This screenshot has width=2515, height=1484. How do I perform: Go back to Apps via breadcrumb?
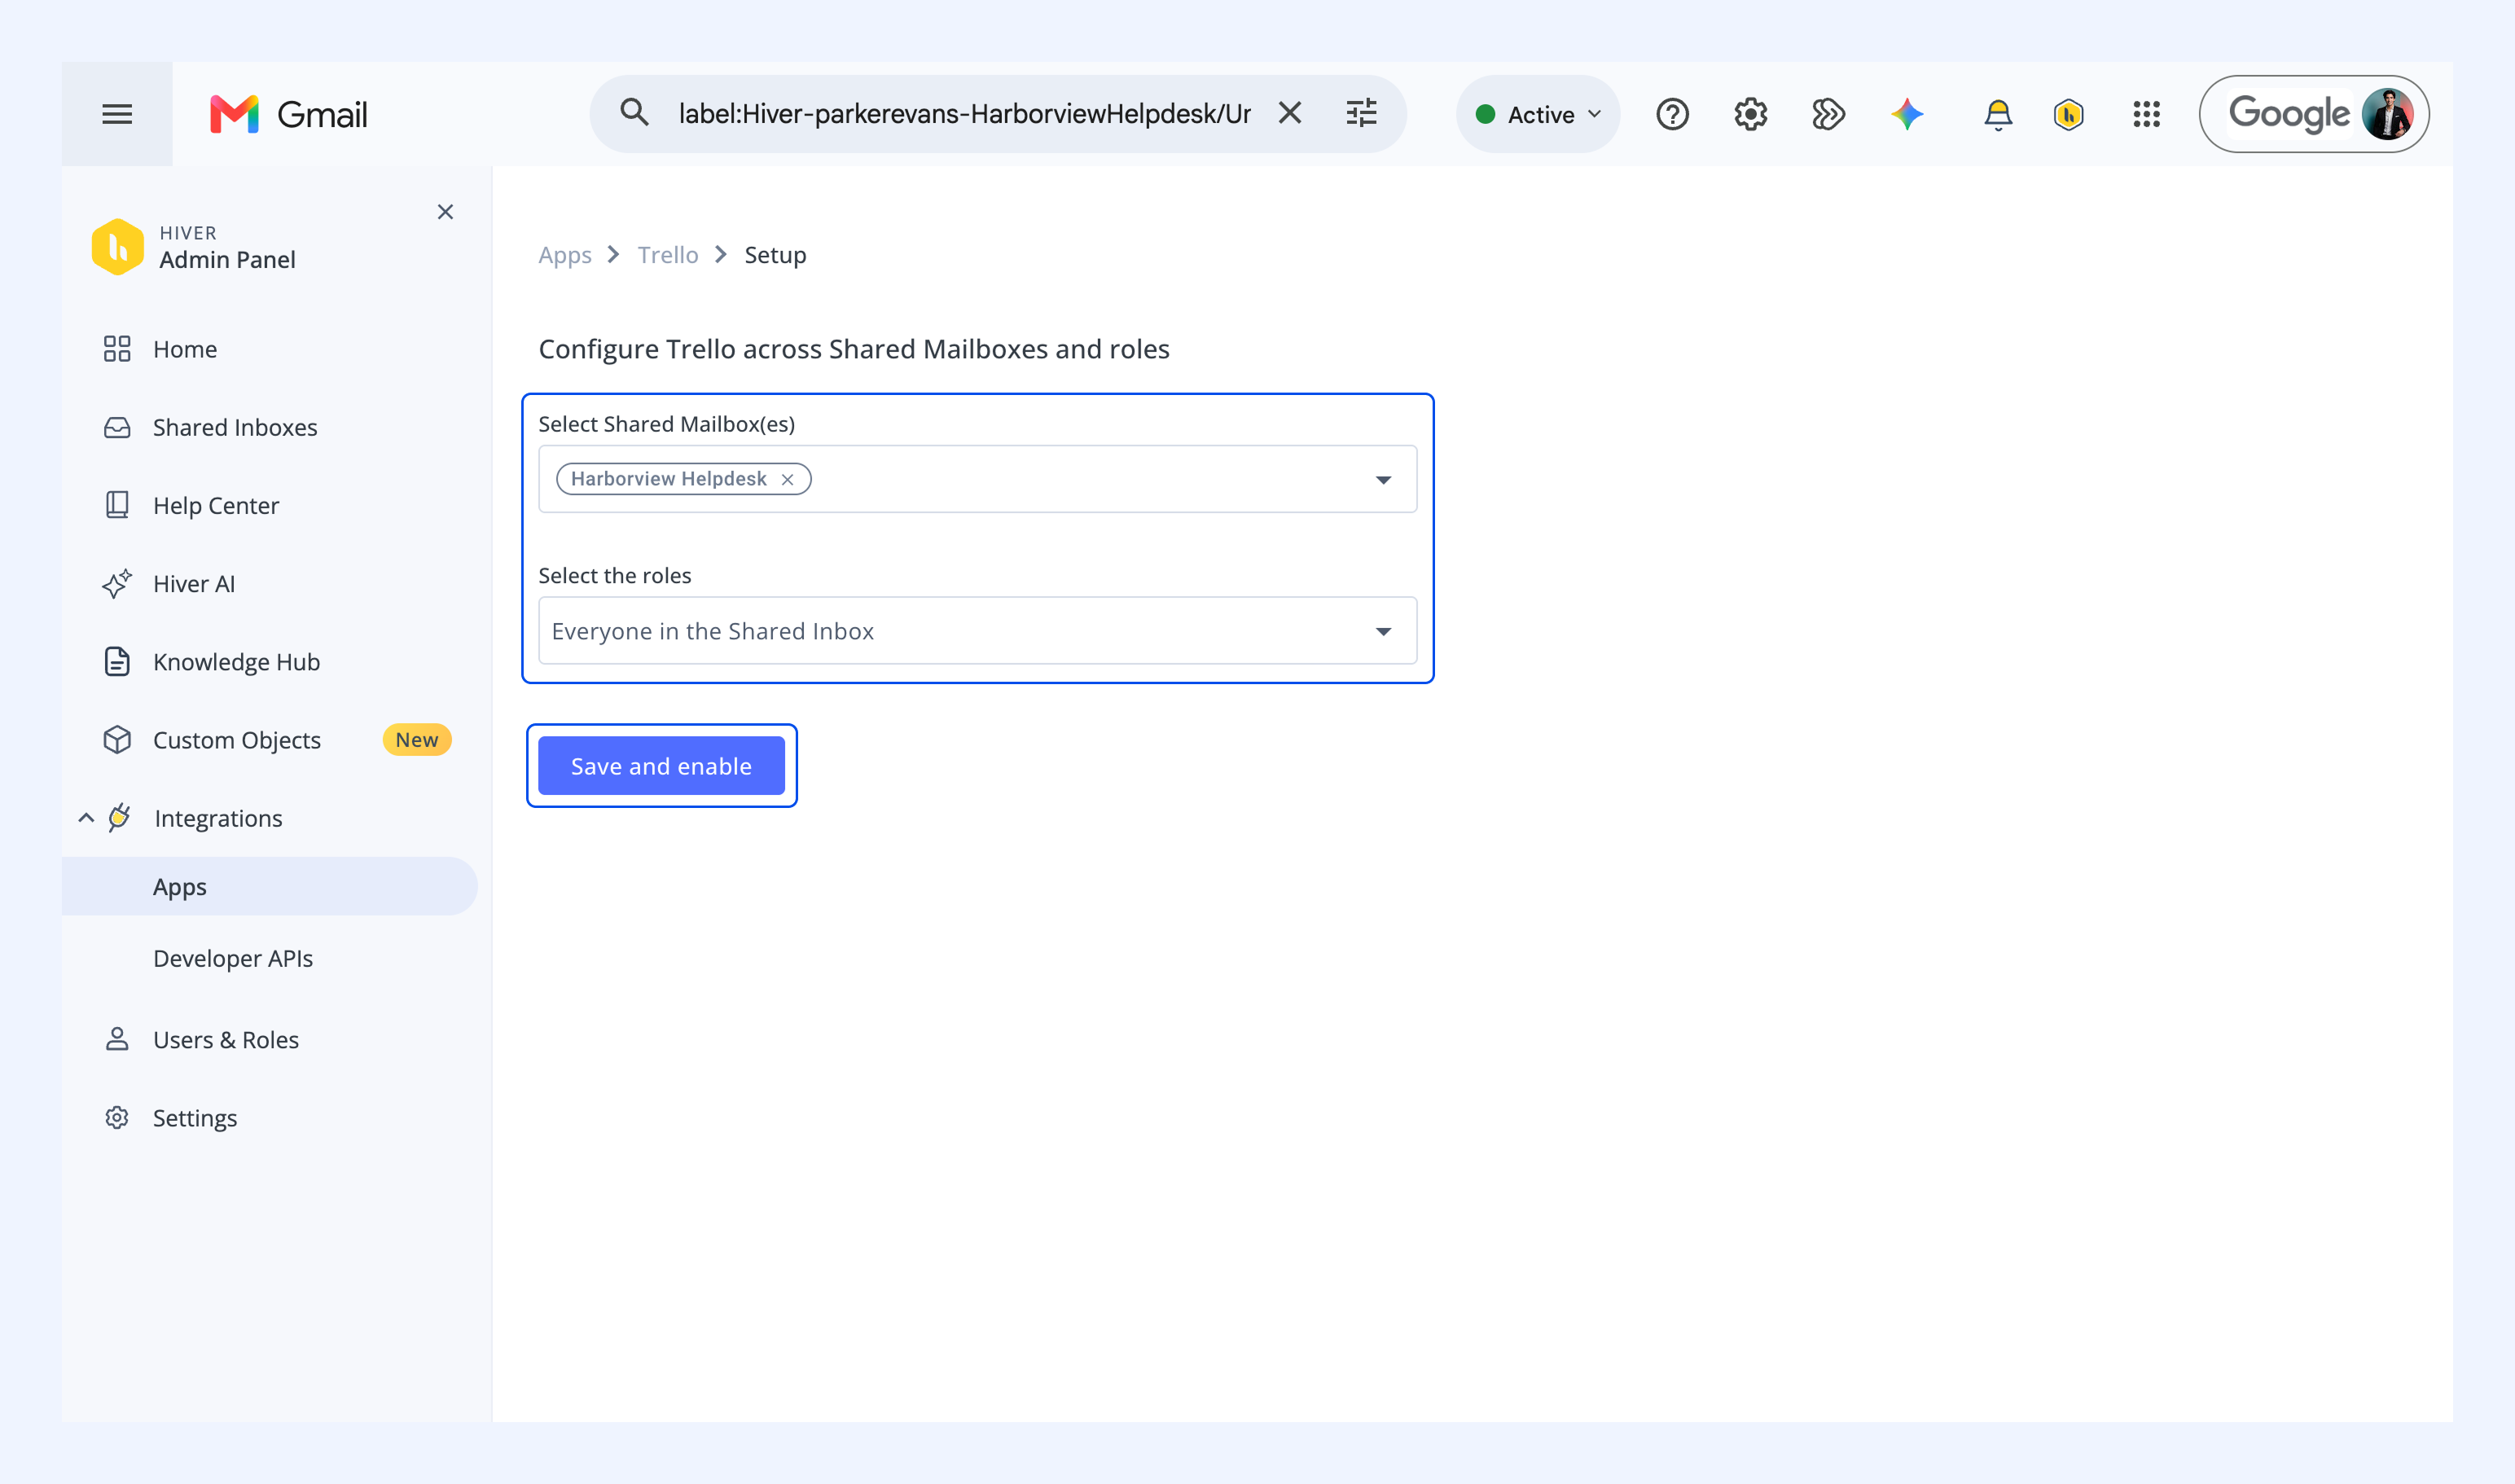tap(565, 255)
